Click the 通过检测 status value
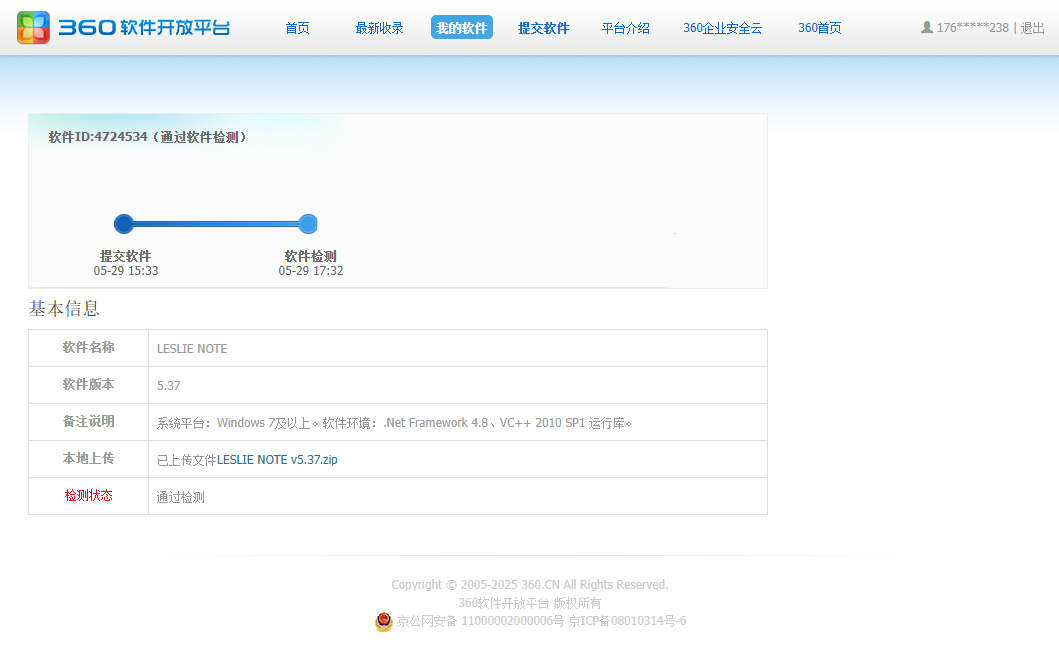1059x666 pixels. [x=180, y=497]
